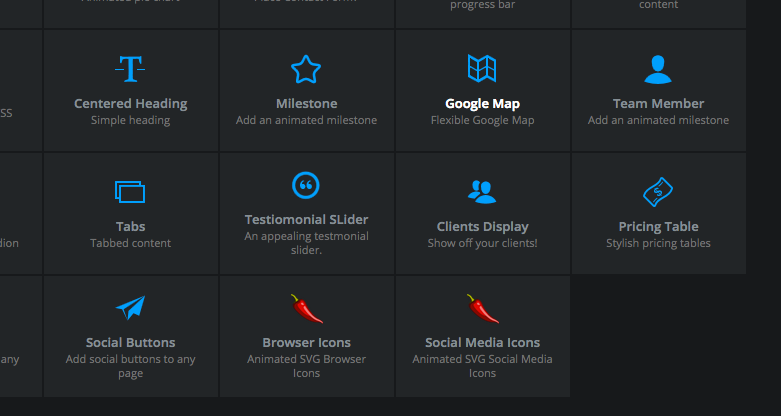Click 'Animated SVG Browser Icons' description
Screen dimensions: 781x416
(x=306, y=366)
